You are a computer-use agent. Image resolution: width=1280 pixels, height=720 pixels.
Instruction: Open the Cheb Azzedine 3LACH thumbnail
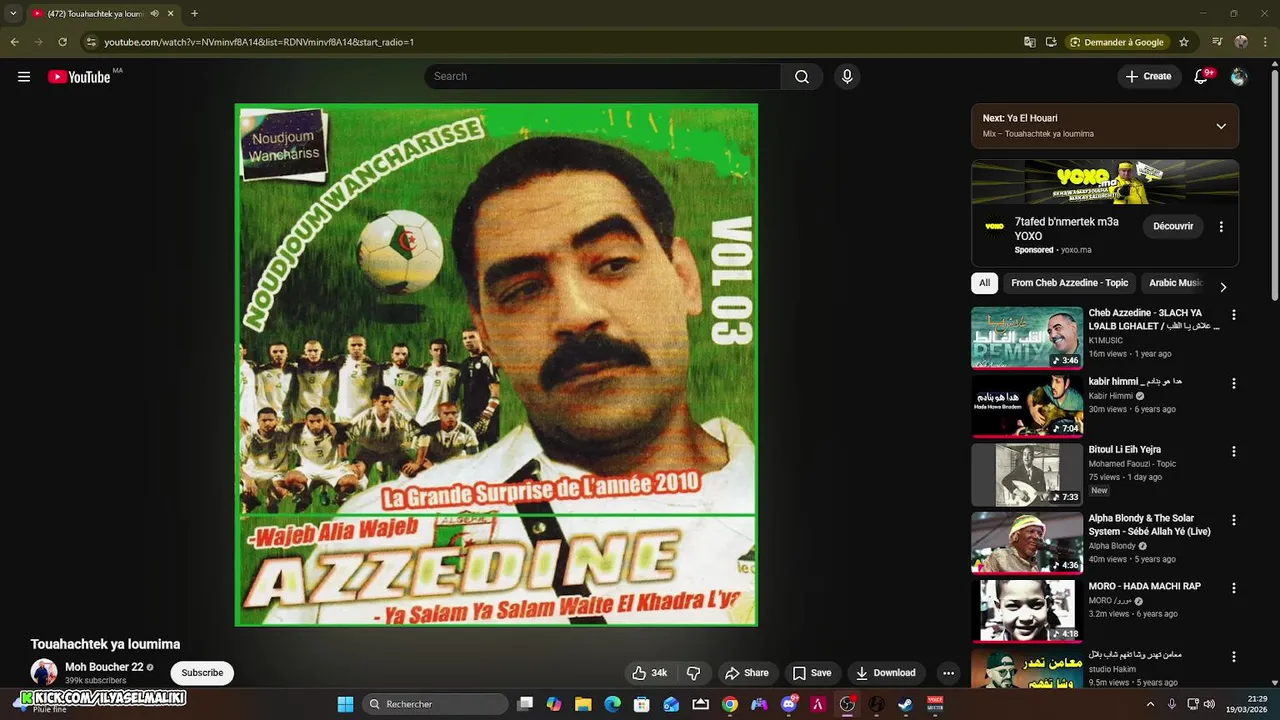1027,338
